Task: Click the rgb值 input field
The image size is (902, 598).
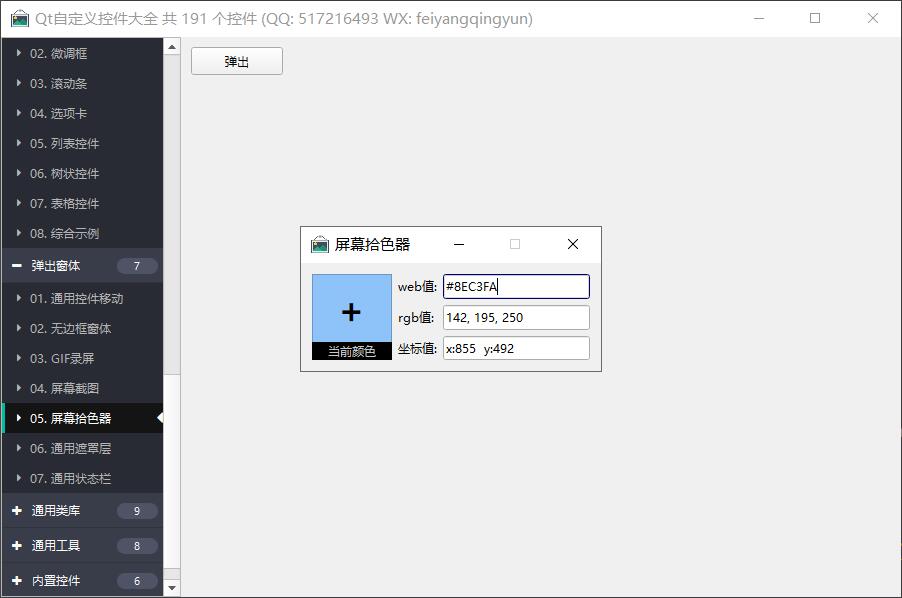Action: tap(516, 318)
